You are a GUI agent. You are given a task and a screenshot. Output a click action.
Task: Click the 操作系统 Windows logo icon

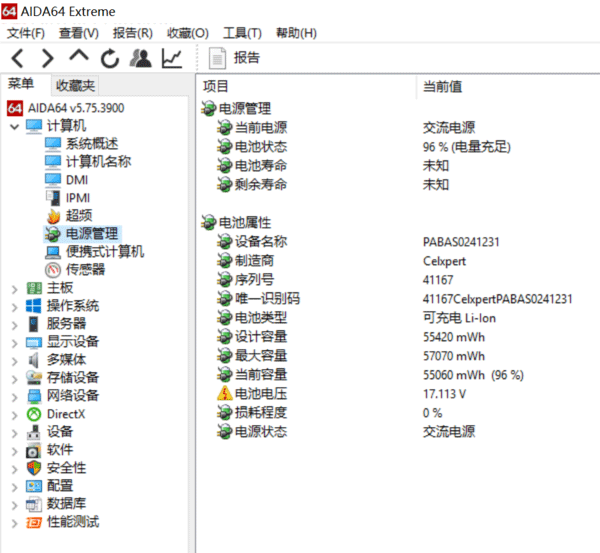coord(34,306)
